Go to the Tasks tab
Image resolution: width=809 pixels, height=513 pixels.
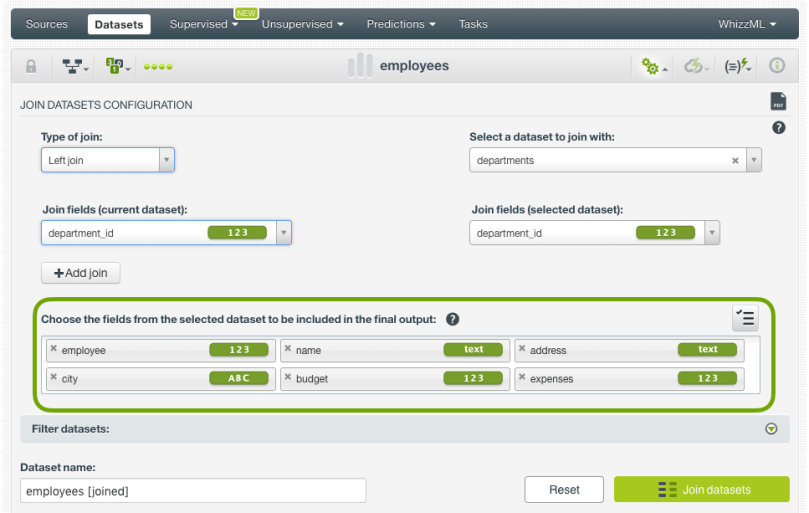(x=473, y=24)
